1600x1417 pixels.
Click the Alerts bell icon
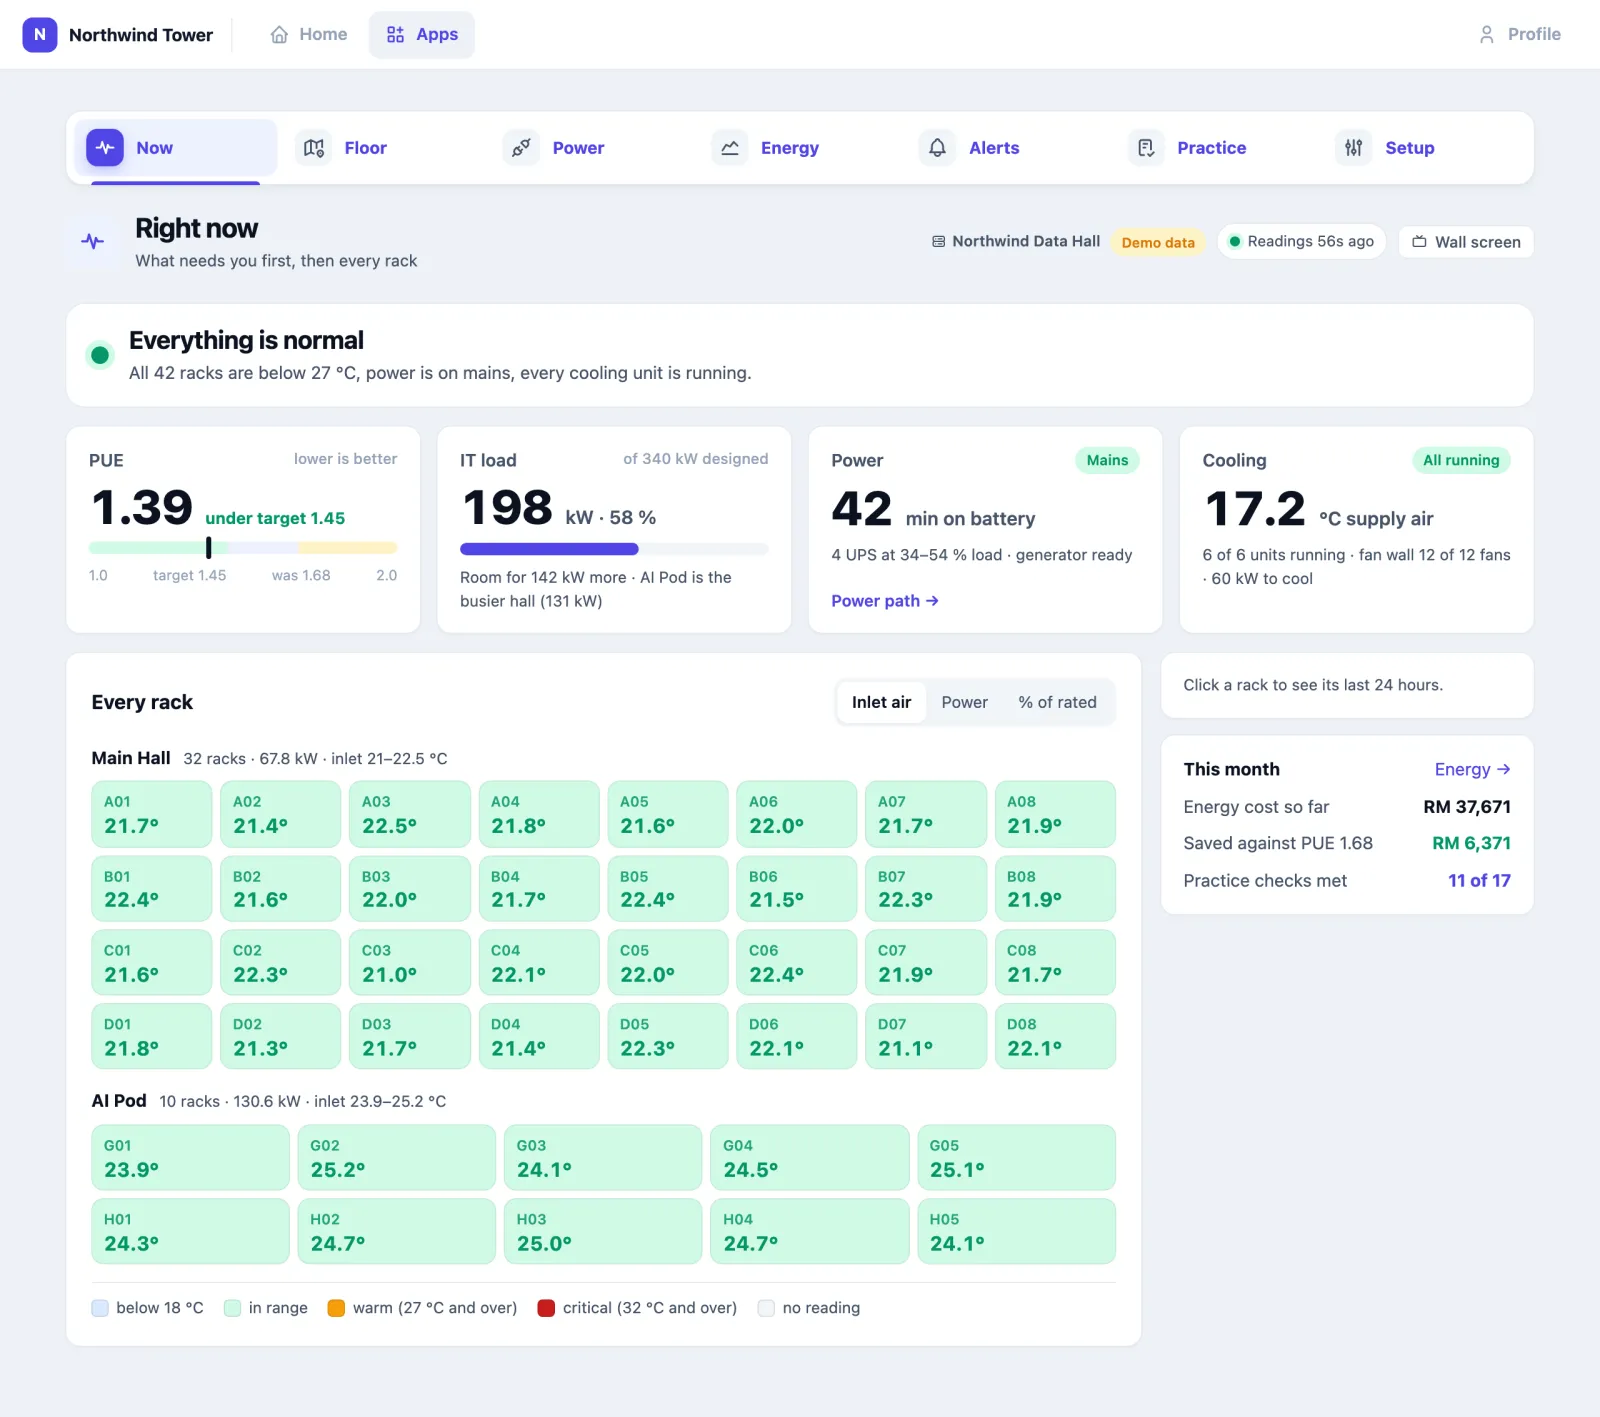pyautogui.click(x=937, y=148)
